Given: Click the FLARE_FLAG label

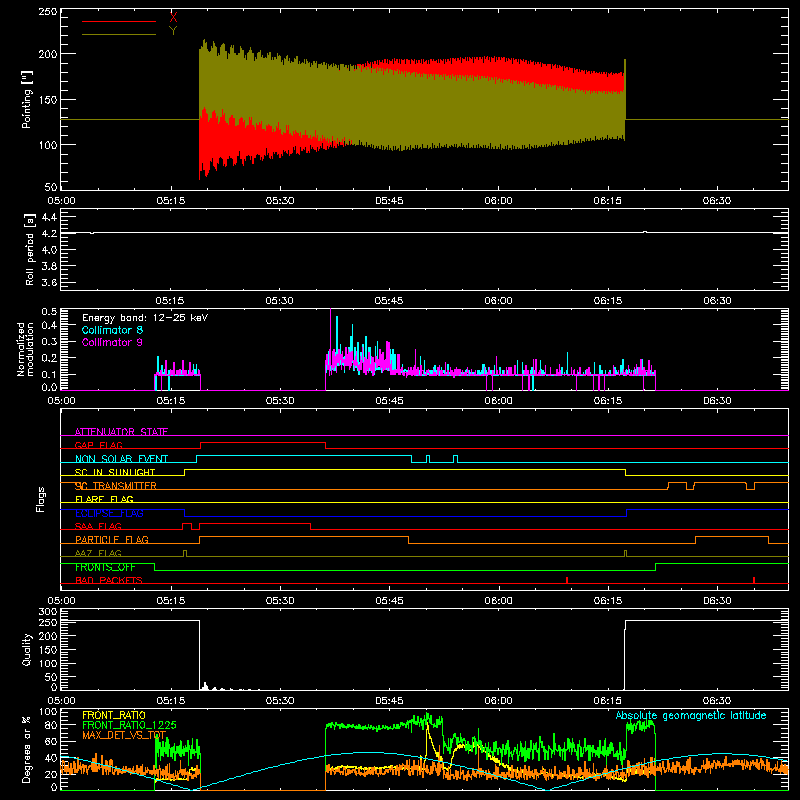Looking at the screenshot, I should click(104, 499).
